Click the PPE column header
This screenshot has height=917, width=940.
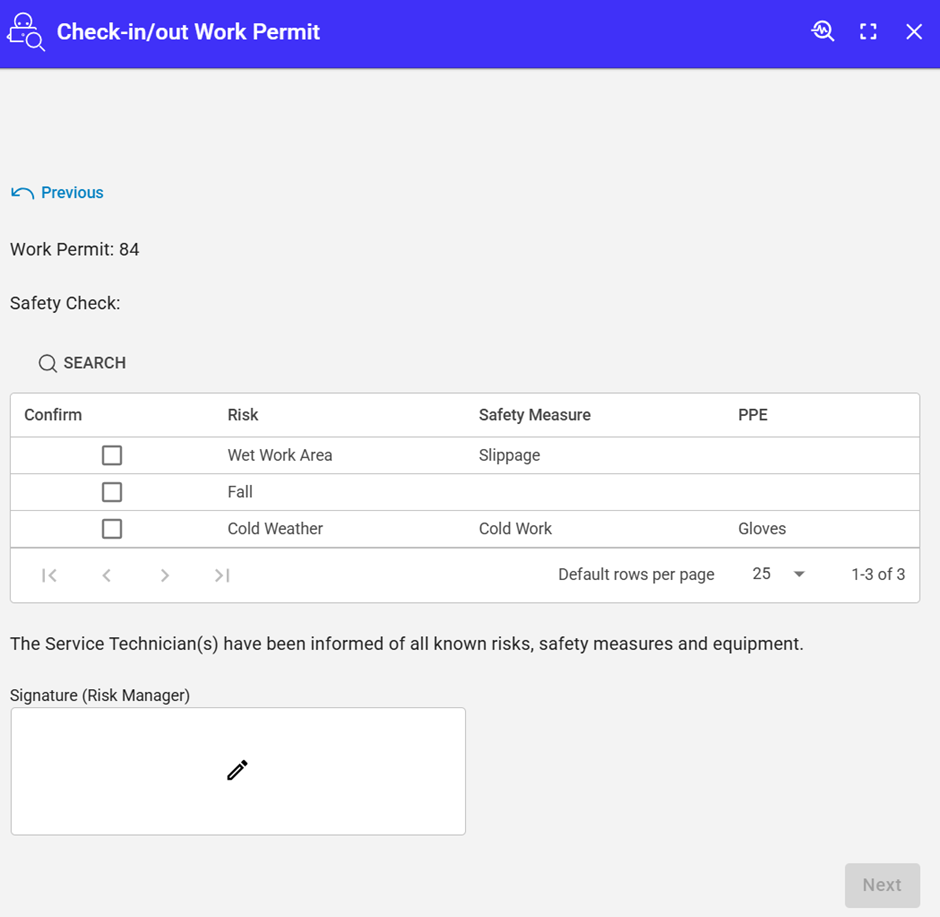[x=752, y=415]
